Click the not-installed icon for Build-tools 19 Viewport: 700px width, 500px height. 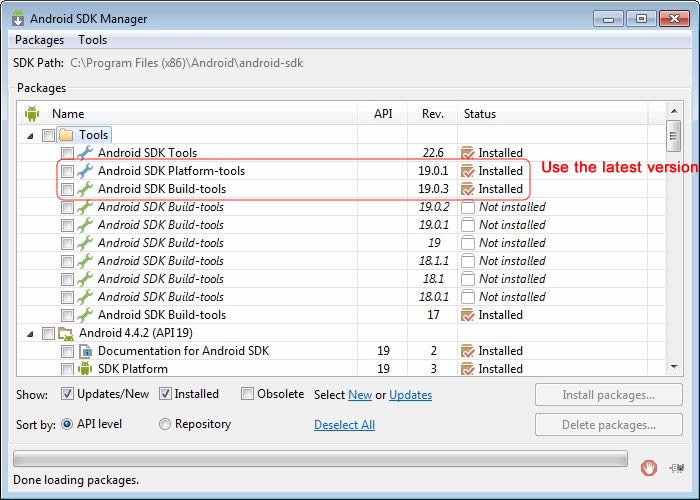[x=467, y=243]
